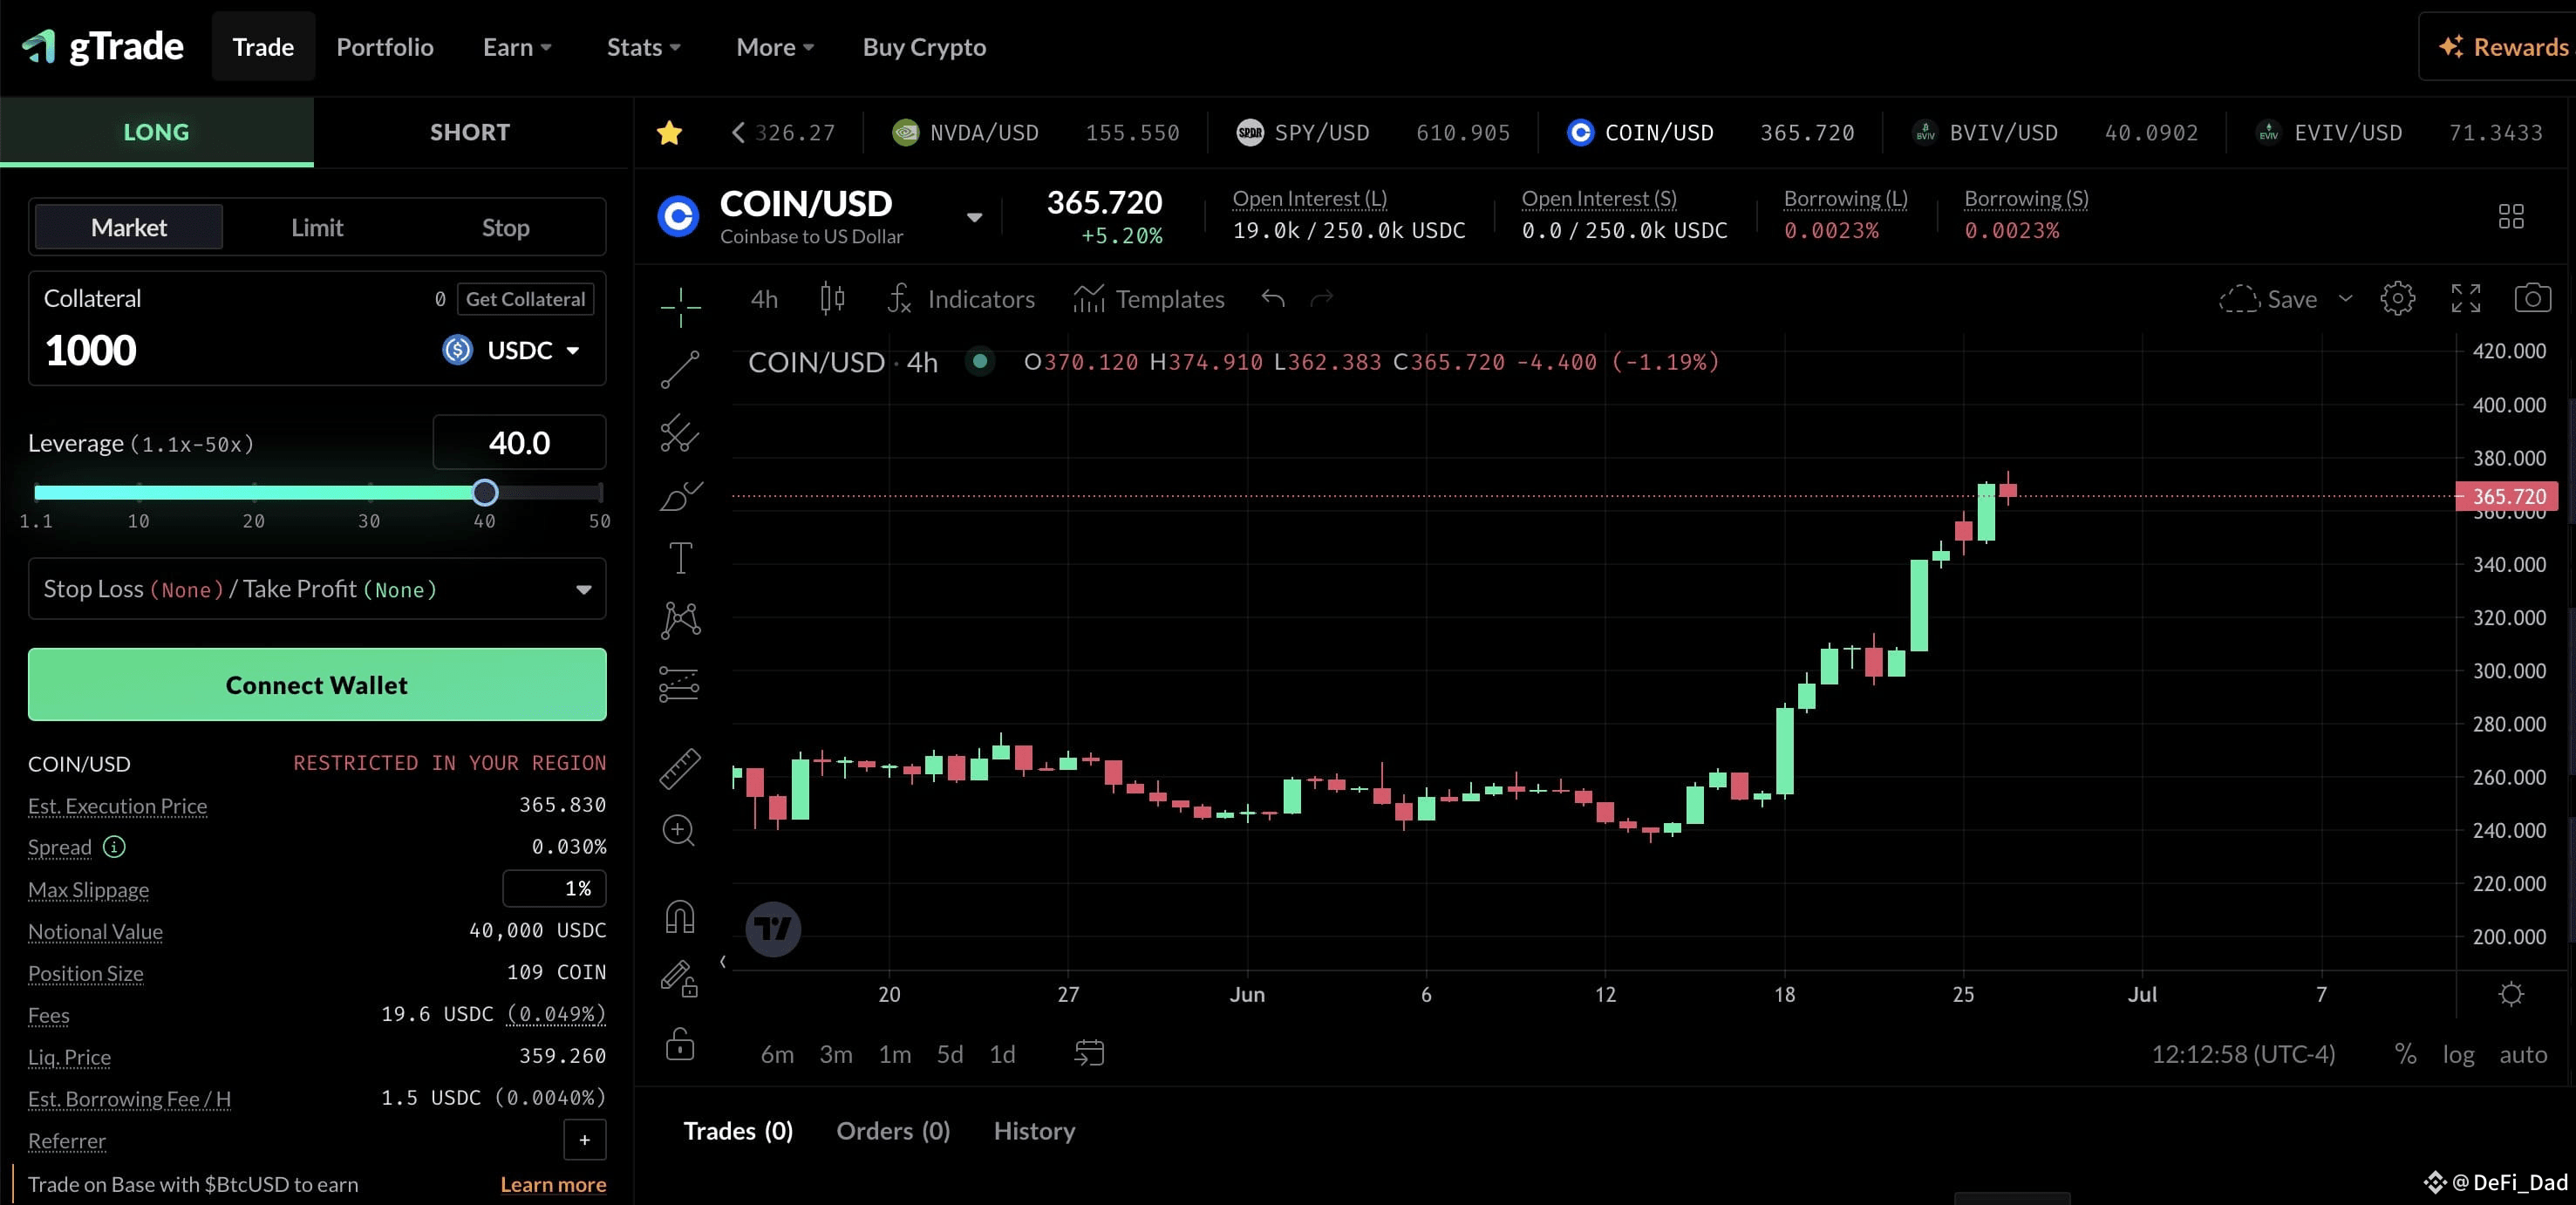Enter fullscreen chart mode
The image size is (2576, 1205).
click(2466, 298)
